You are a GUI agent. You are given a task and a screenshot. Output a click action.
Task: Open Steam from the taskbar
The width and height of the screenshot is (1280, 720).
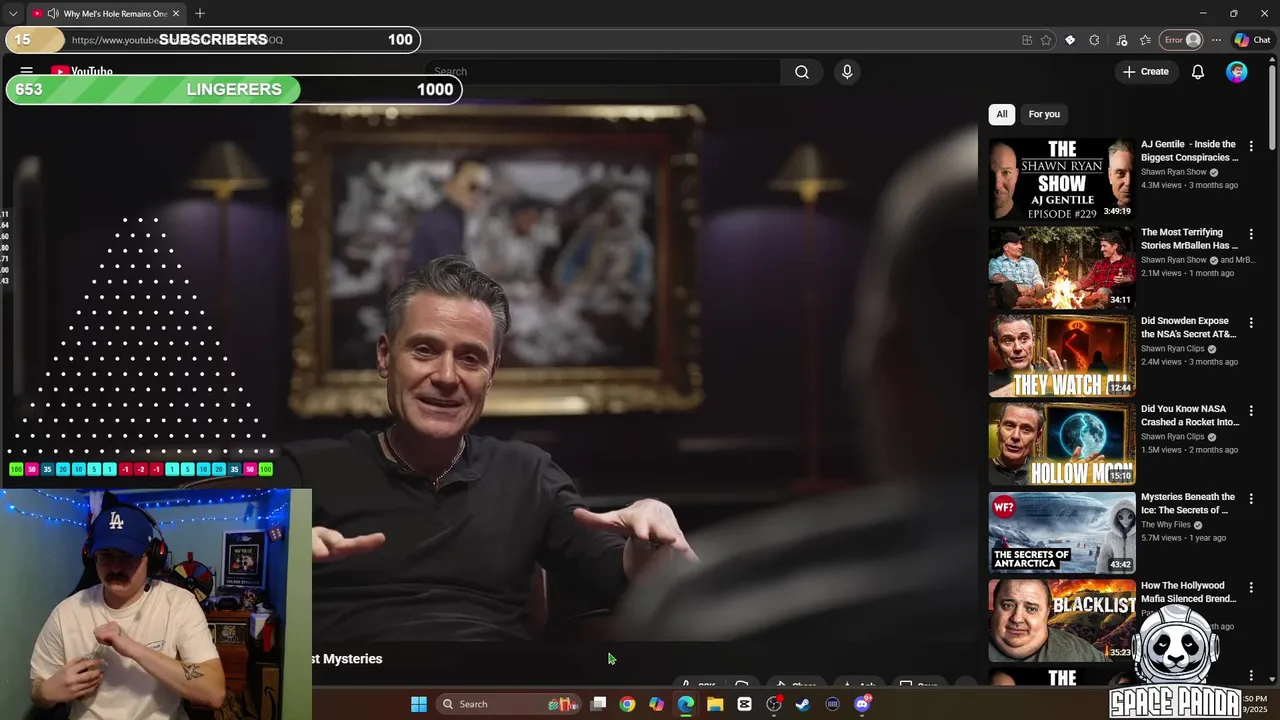click(803, 704)
